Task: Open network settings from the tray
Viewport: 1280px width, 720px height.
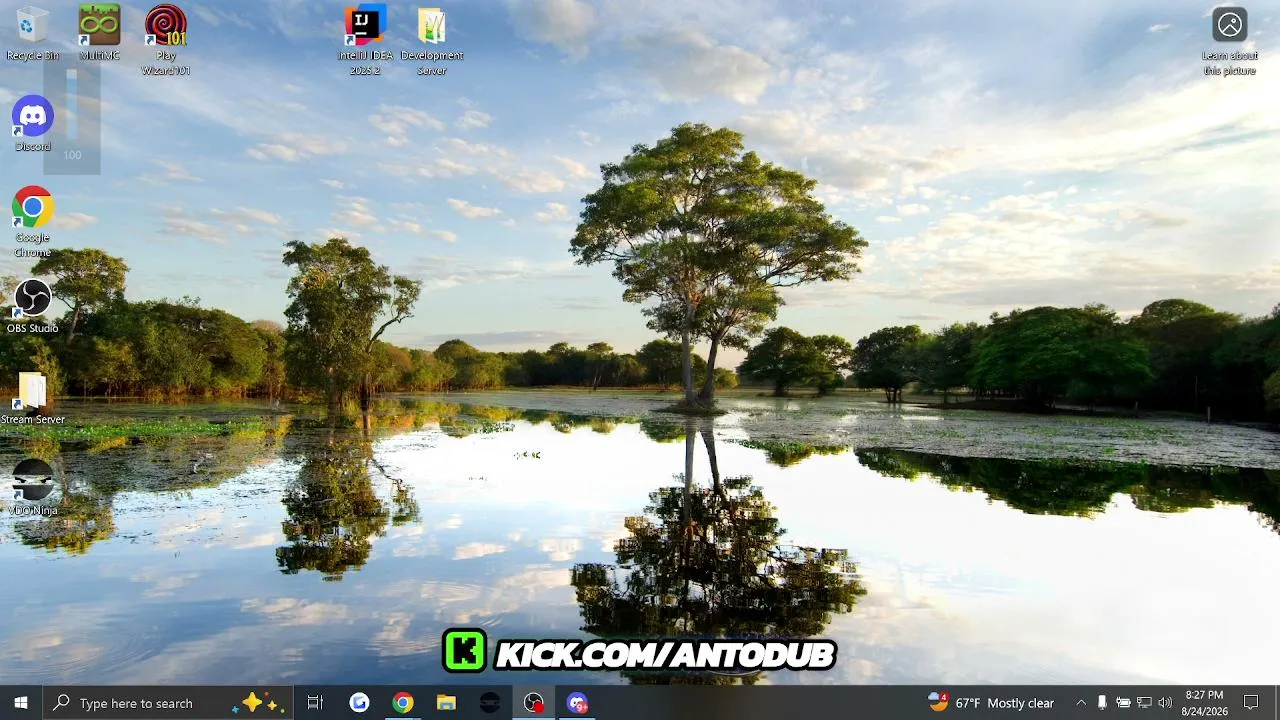Action: coord(1144,703)
